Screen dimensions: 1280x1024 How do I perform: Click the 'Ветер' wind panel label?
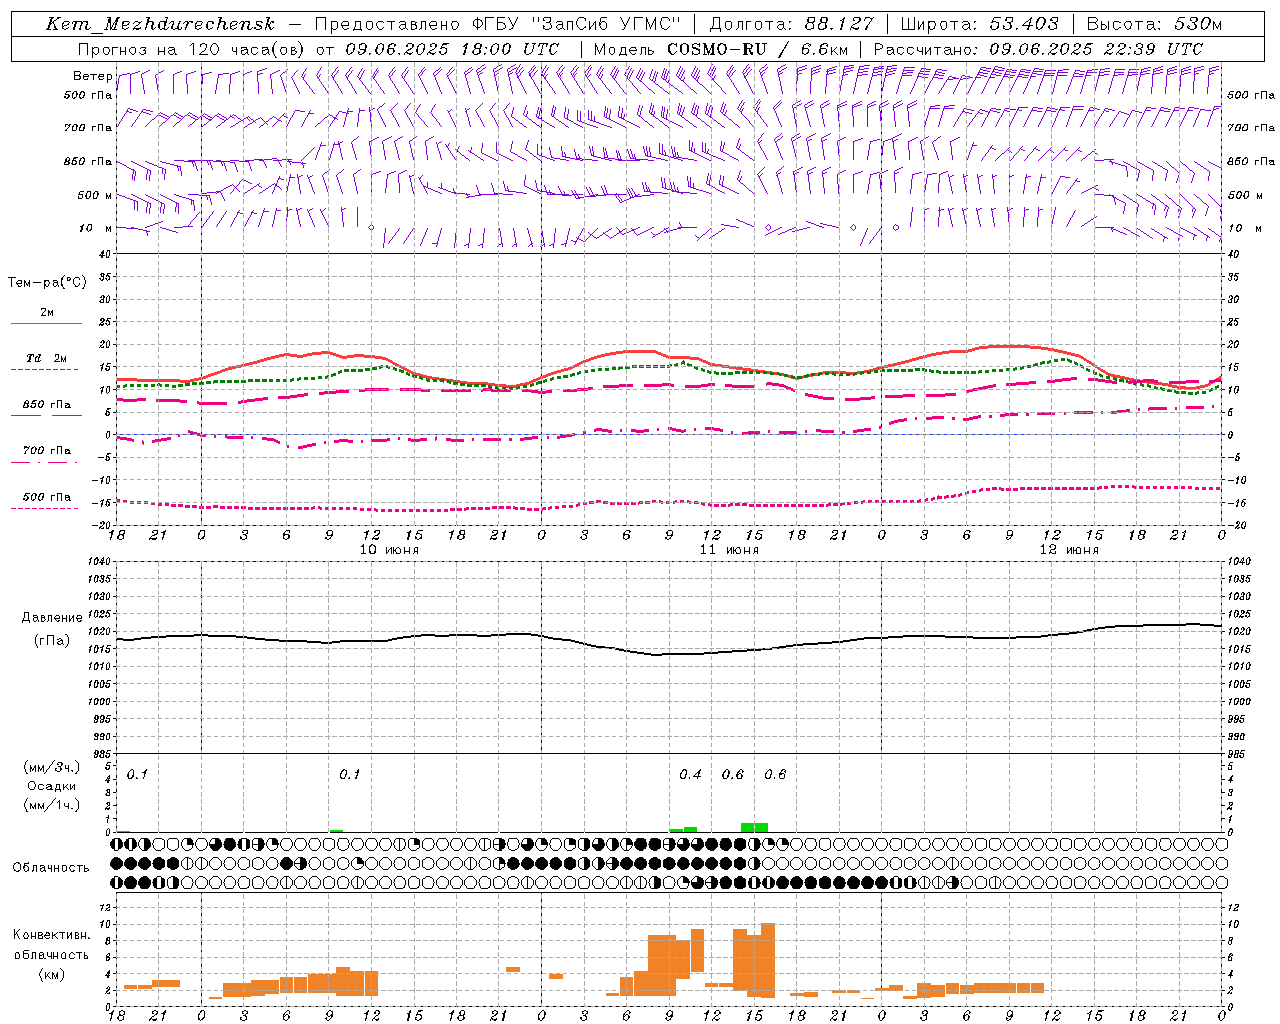click(92, 76)
